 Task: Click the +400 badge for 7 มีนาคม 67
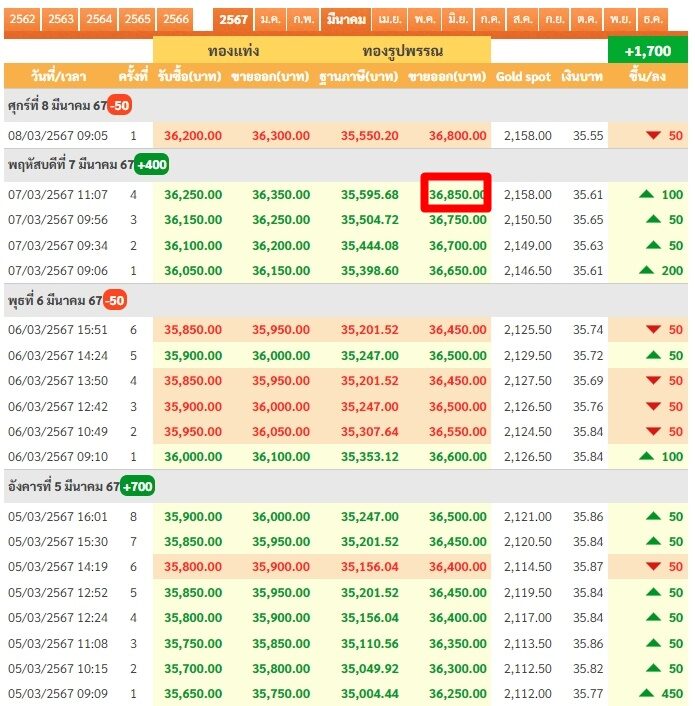[x=151, y=164]
